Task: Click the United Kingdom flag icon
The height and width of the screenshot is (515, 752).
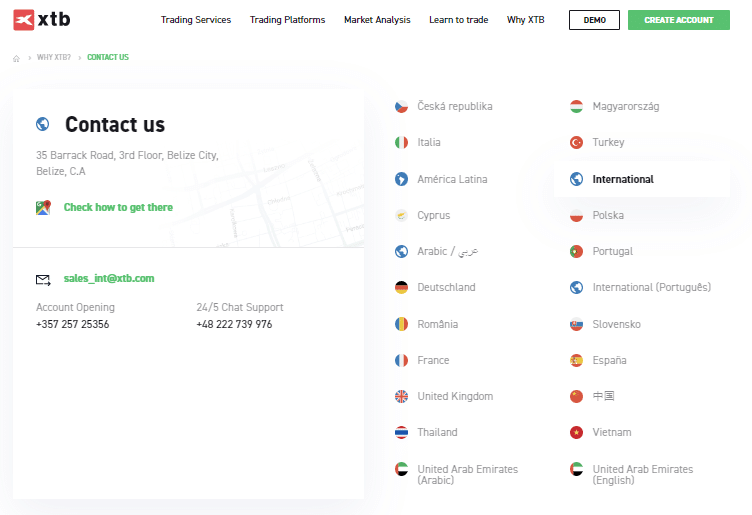Action: [401, 396]
